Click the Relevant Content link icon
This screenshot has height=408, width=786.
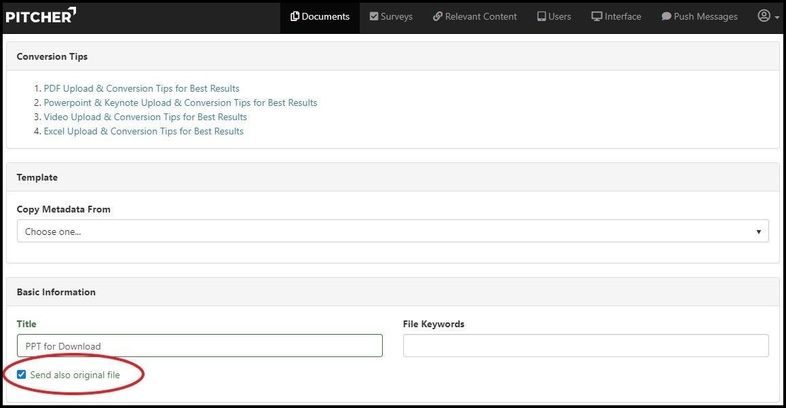click(437, 17)
